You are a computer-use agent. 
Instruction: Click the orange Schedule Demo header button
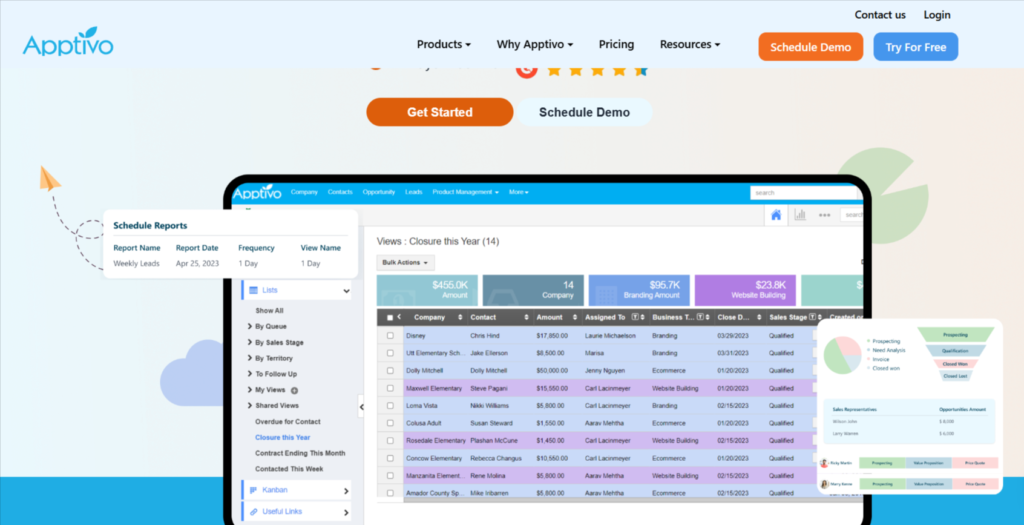[810, 47]
